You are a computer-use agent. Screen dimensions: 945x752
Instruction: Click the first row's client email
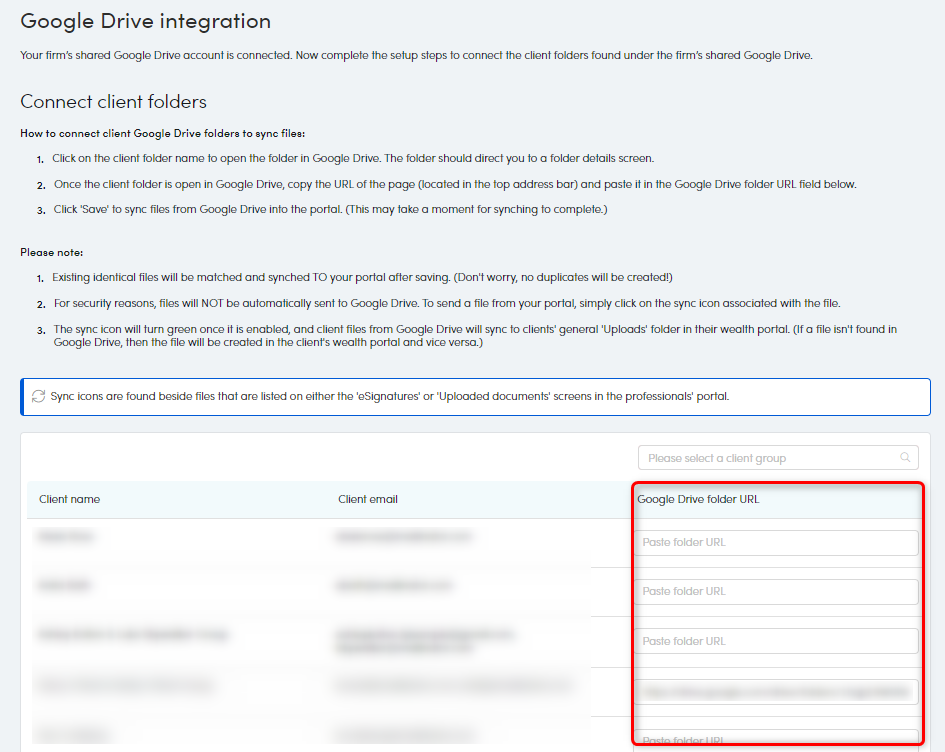(x=405, y=537)
